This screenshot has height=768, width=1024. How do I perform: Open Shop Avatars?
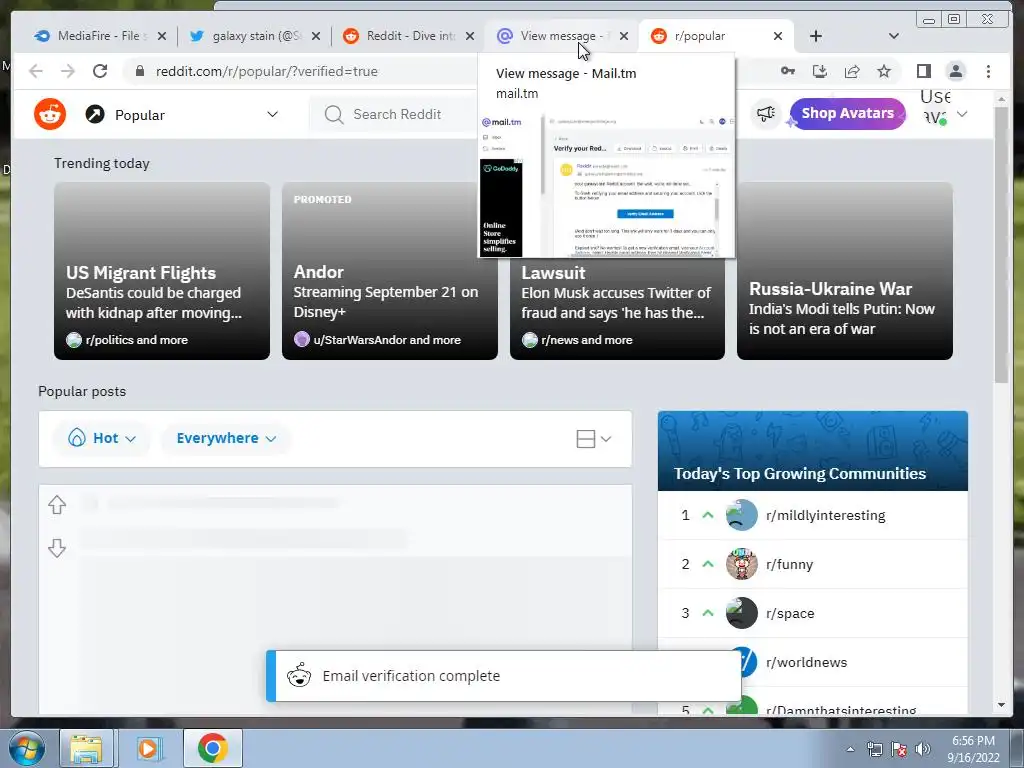coord(847,114)
